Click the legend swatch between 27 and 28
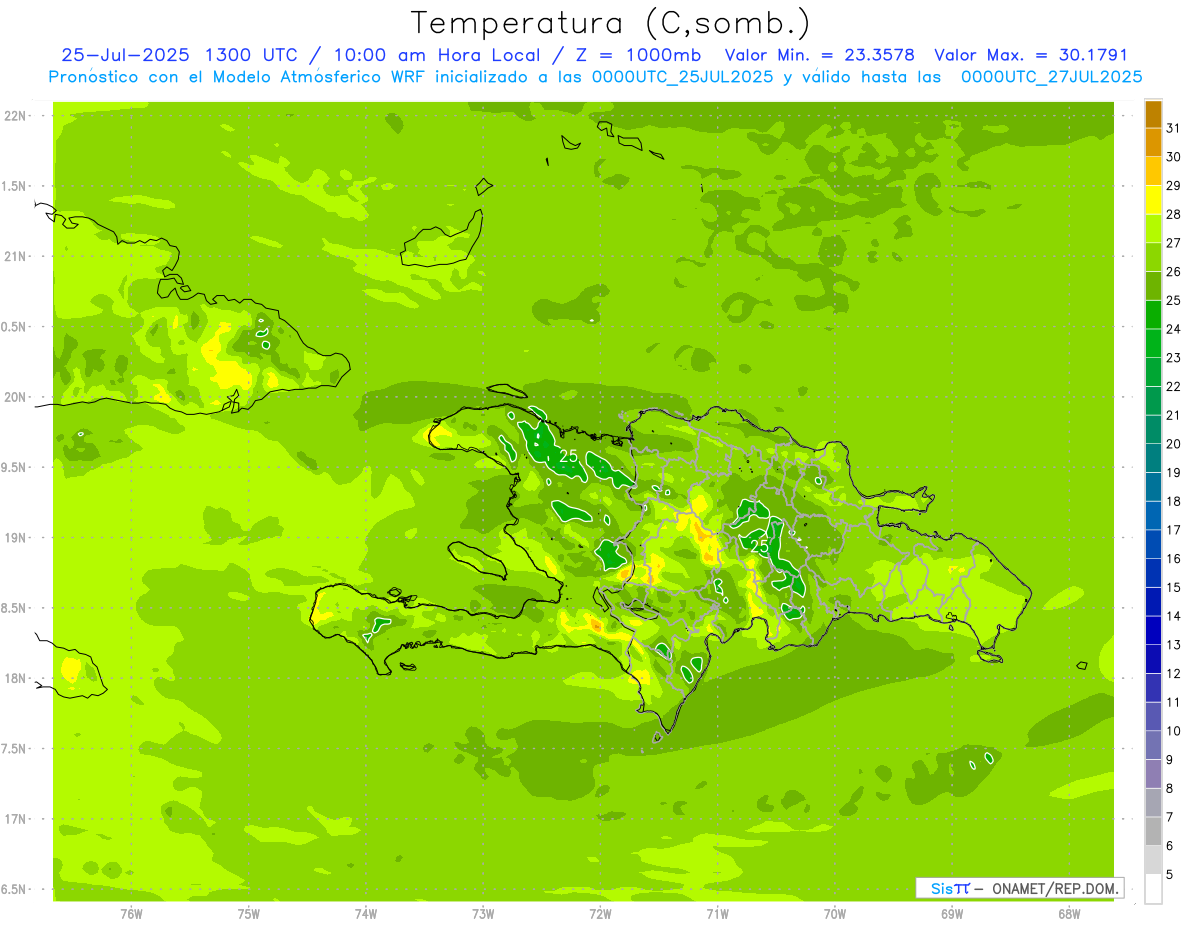Screen dimensions: 1200x927 coord(1153,229)
